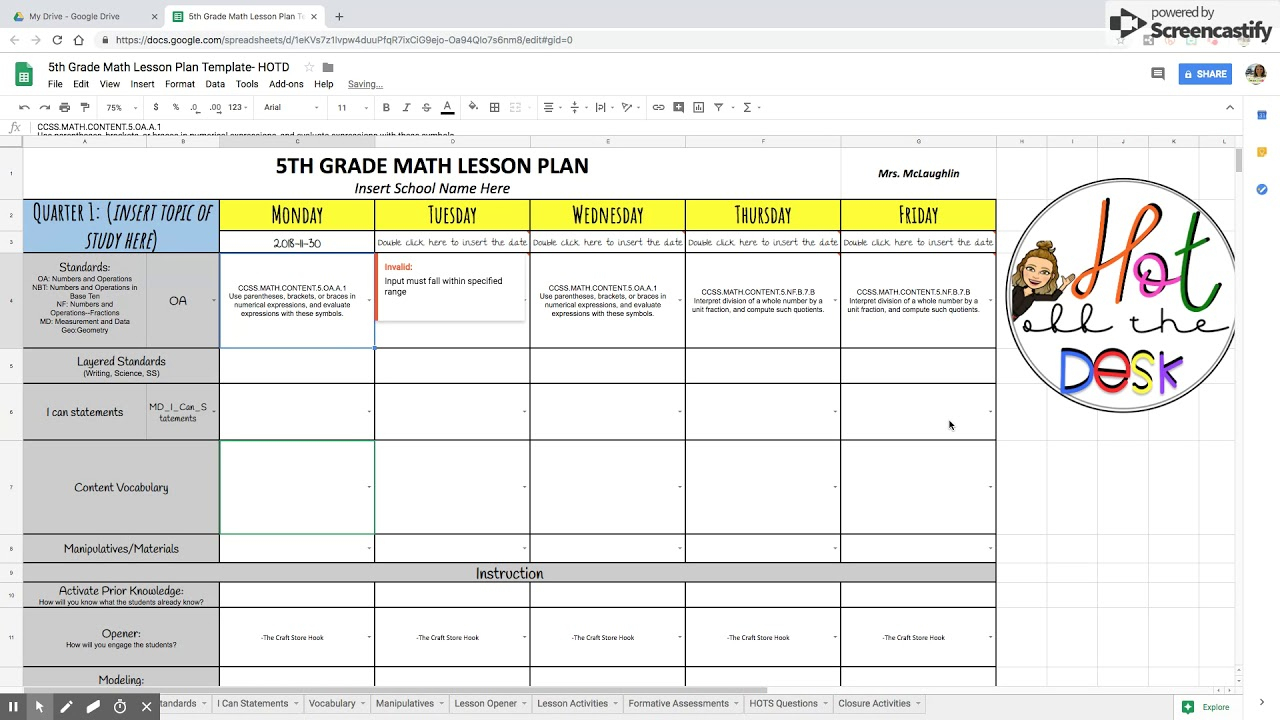Select the Screencastify eraser tool

[x=93, y=707]
